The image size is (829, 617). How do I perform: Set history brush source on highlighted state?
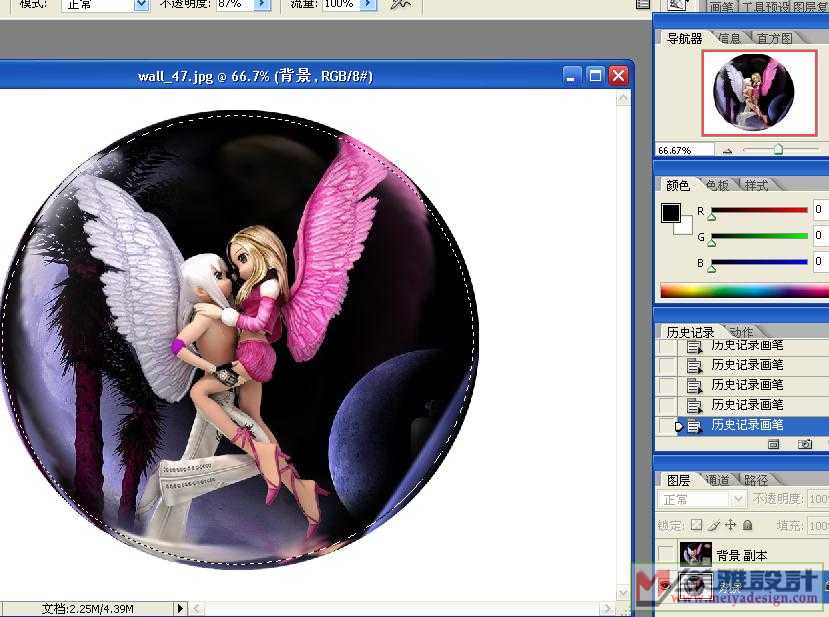[x=668, y=426]
